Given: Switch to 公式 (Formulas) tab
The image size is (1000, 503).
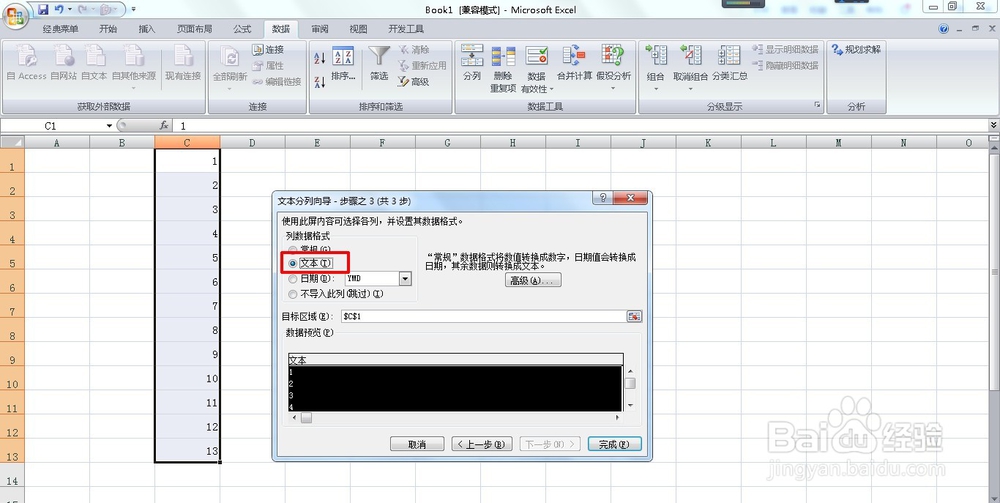Looking at the screenshot, I should coord(242,29).
